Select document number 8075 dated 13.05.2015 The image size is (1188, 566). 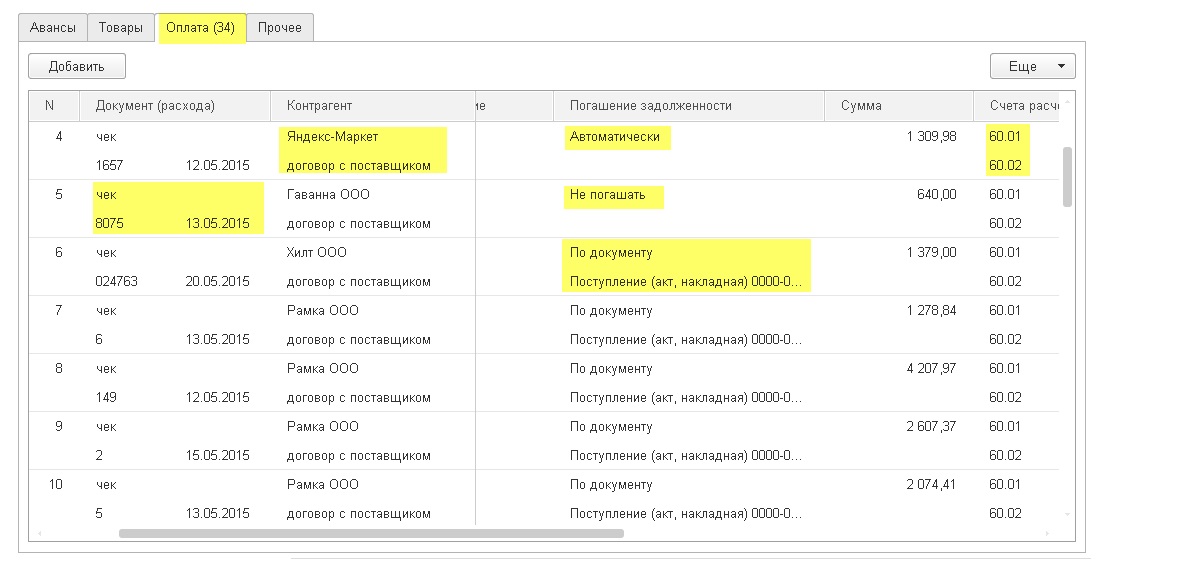pos(109,224)
